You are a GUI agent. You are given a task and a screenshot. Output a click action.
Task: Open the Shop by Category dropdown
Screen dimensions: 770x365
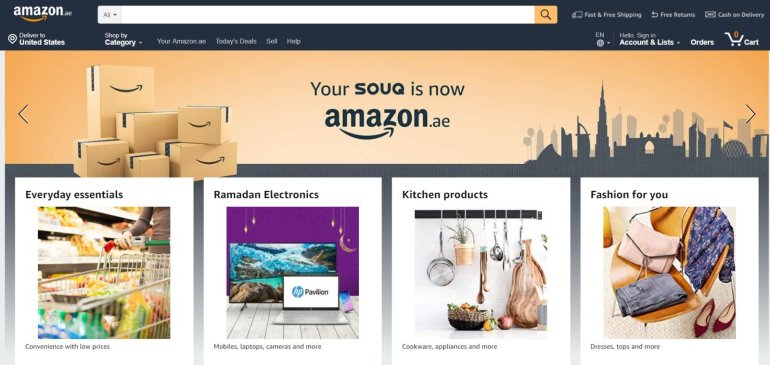click(x=123, y=39)
